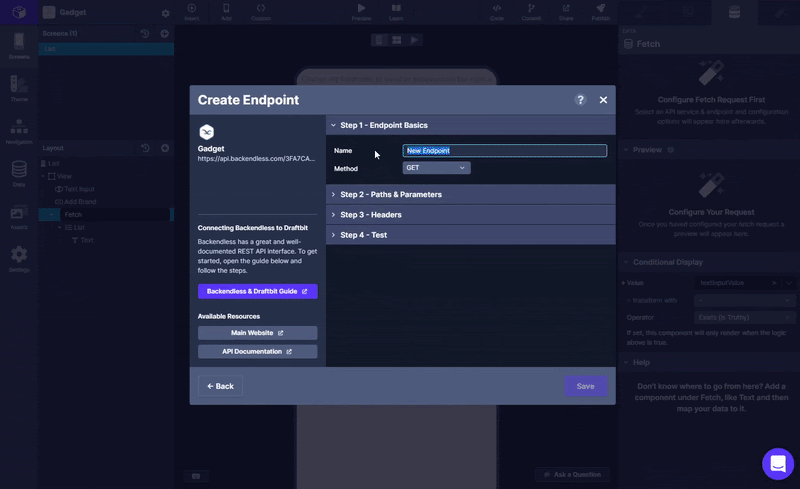
Task: Click the Publish rocket icon
Action: pos(600,11)
